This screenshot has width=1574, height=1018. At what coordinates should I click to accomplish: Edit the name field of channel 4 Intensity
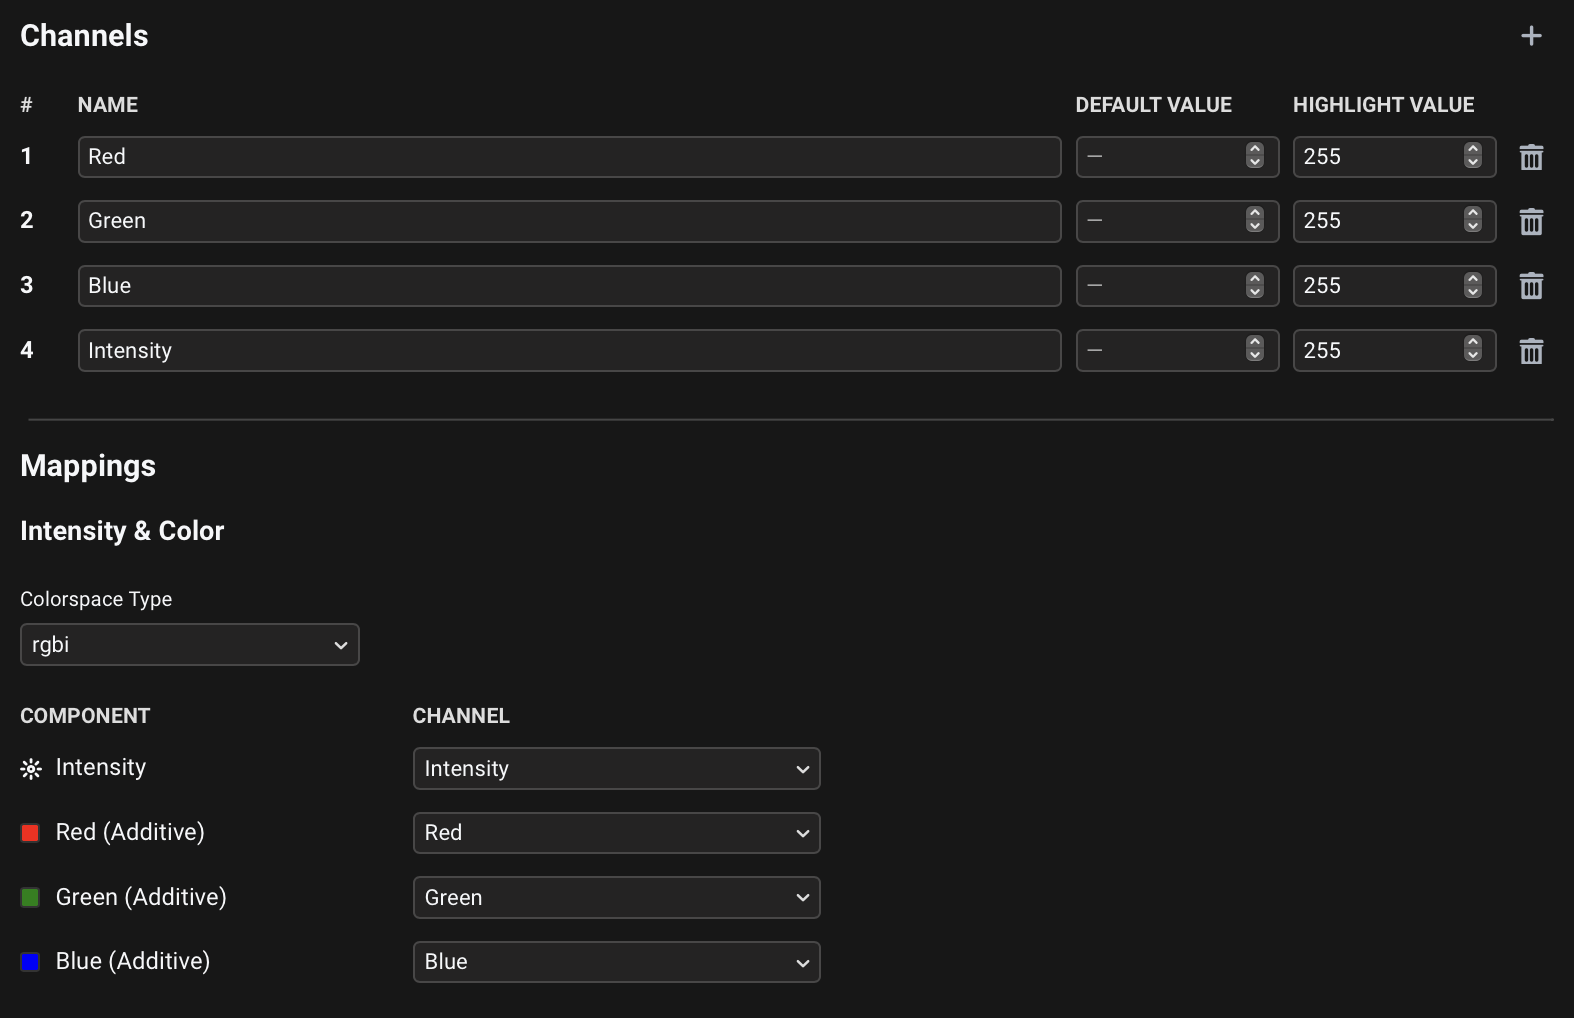[x=569, y=350]
